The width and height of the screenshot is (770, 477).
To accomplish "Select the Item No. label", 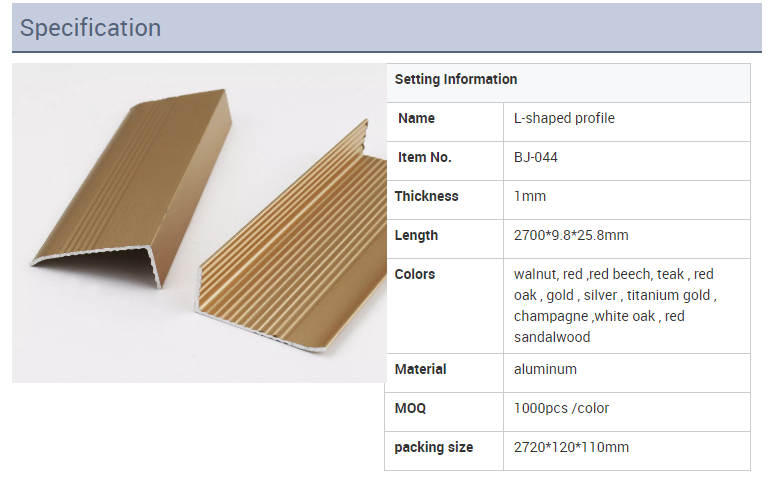I will [425, 157].
